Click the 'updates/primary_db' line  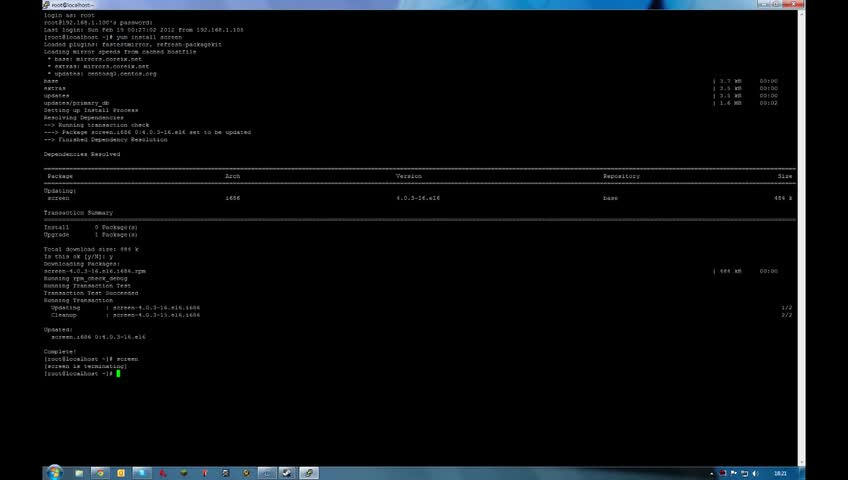tap(76, 103)
